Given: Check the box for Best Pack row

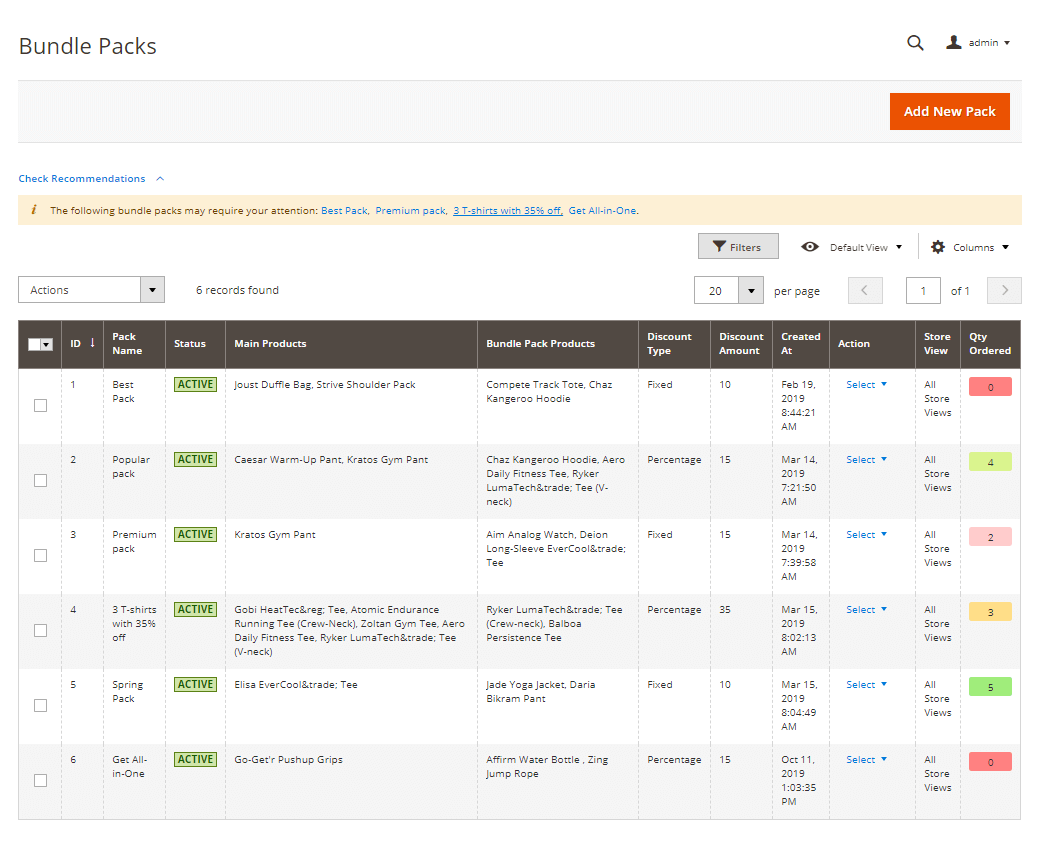Looking at the screenshot, I should 40,405.
